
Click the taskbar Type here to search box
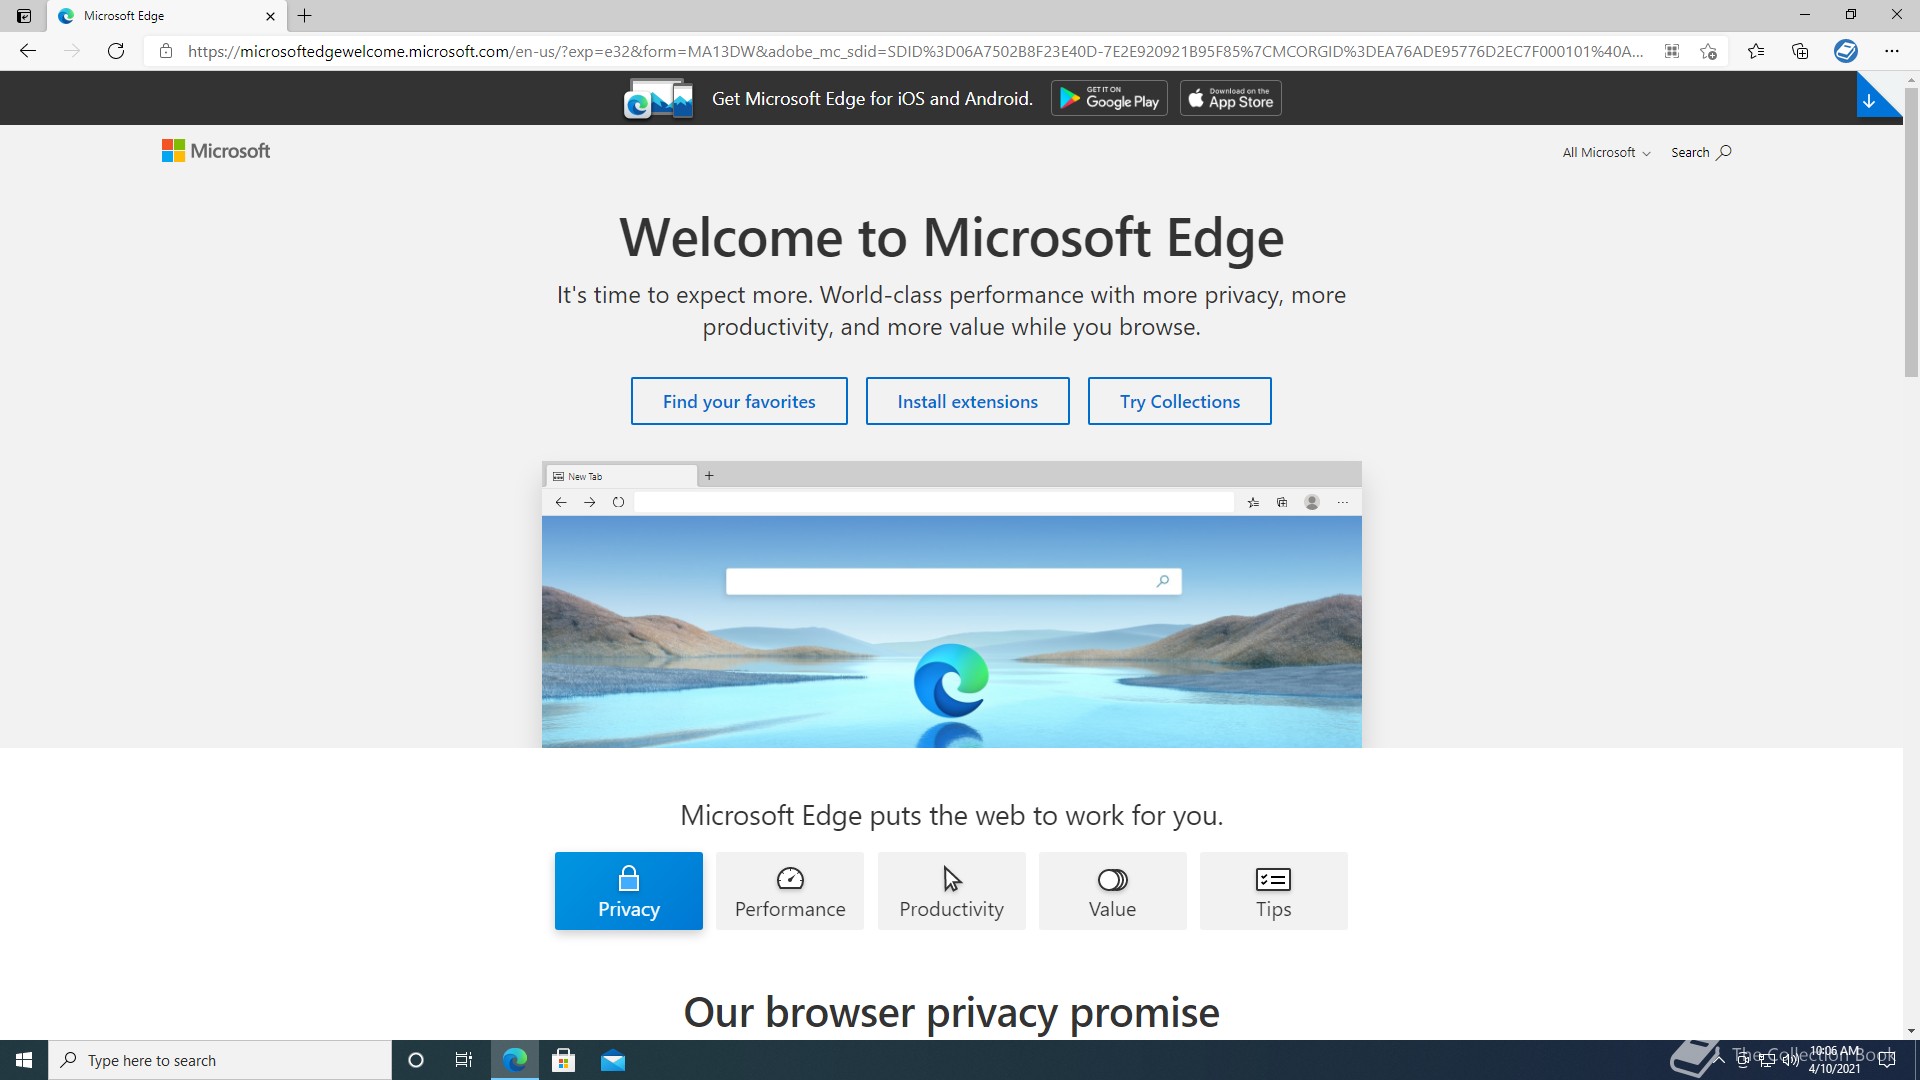click(x=220, y=1060)
